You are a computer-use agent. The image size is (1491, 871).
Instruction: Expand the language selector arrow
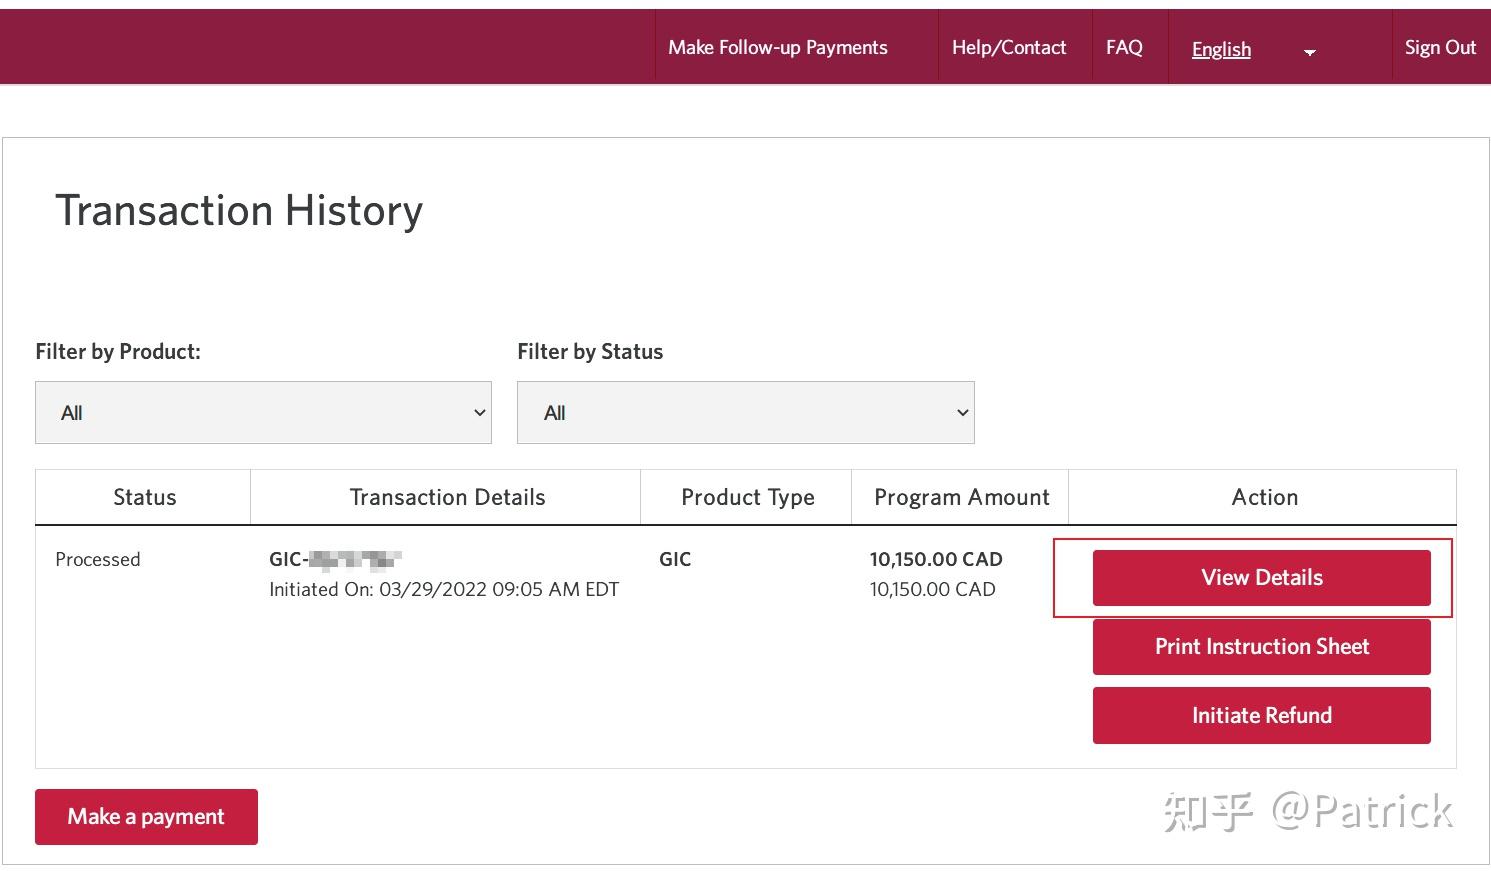(x=1309, y=52)
